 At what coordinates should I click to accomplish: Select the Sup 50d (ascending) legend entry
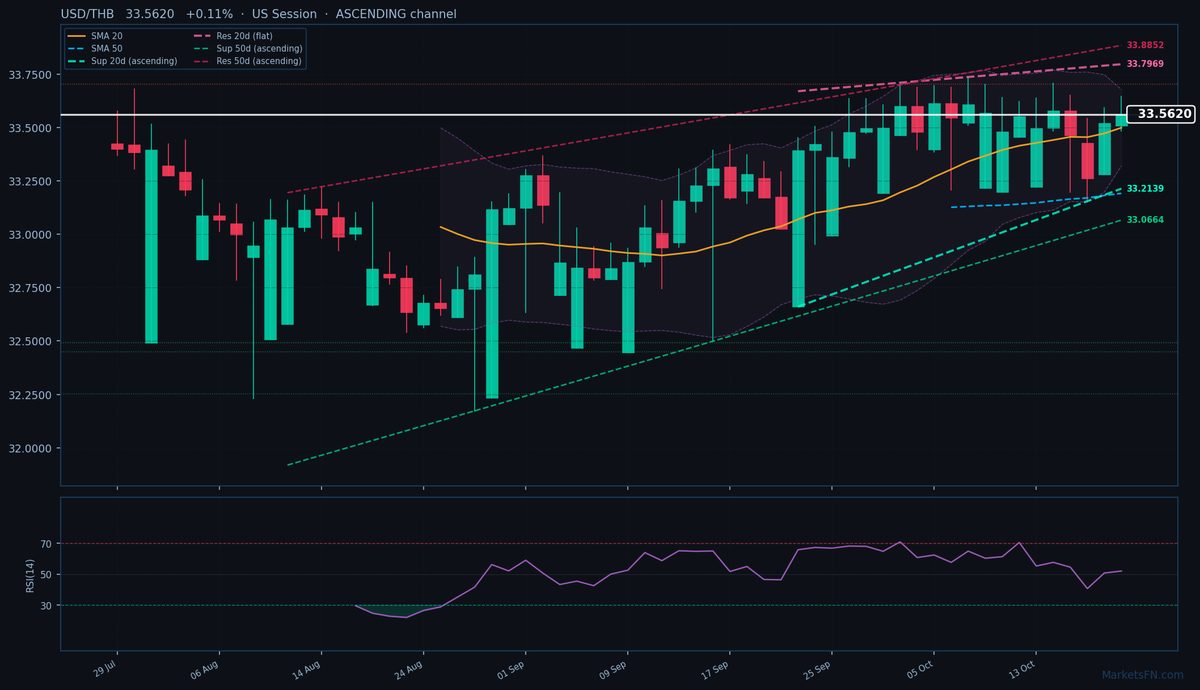(x=248, y=48)
